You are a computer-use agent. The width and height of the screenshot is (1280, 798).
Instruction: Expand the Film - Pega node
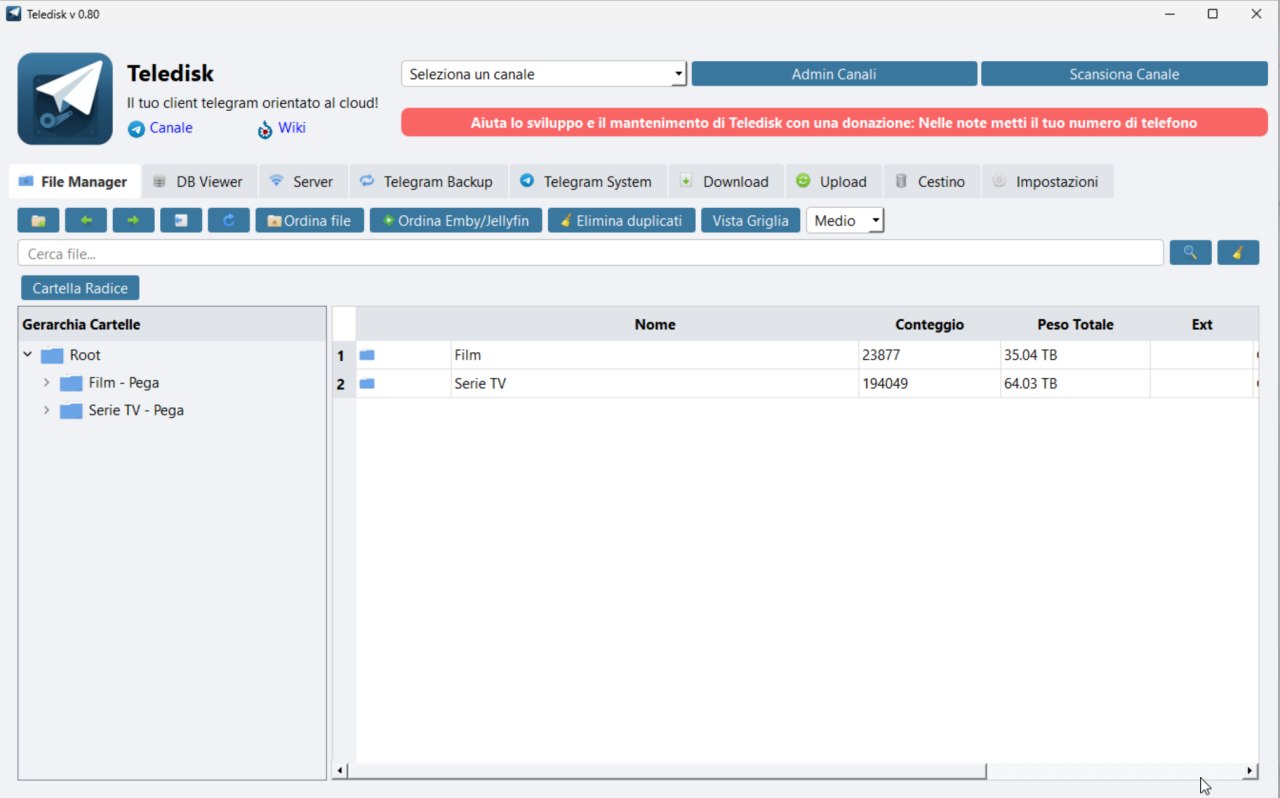pyautogui.click(x=46, y=383)
